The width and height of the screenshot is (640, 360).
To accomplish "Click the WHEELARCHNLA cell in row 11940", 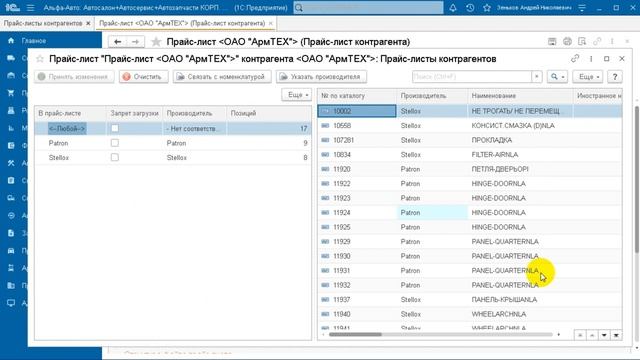I will (520, 314).
